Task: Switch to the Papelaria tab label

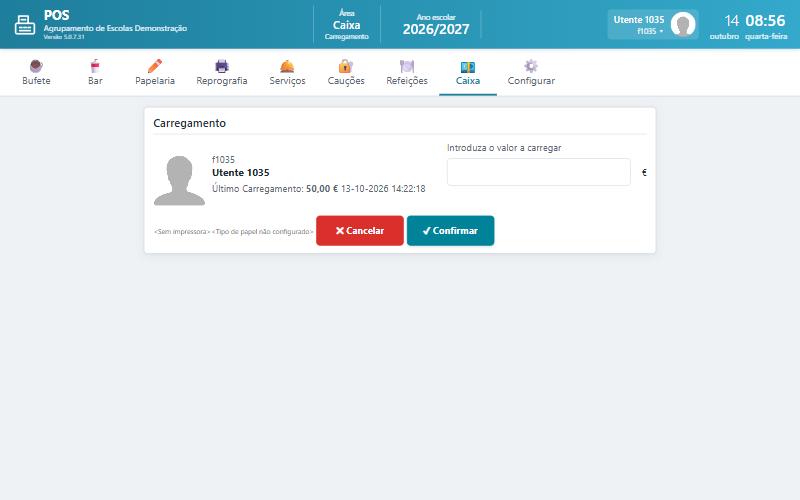Action: [x=155, y=81]
